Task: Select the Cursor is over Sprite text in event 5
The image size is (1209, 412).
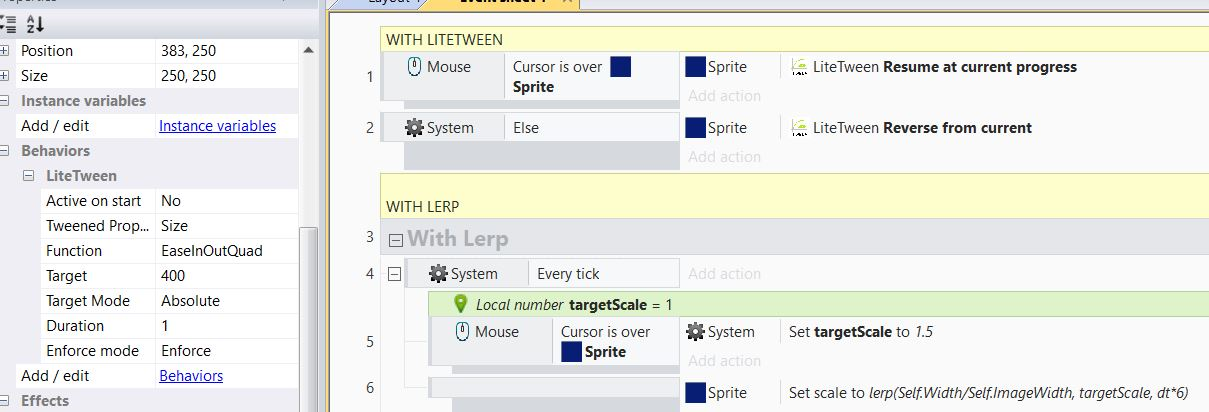Action: click(605, 342)
